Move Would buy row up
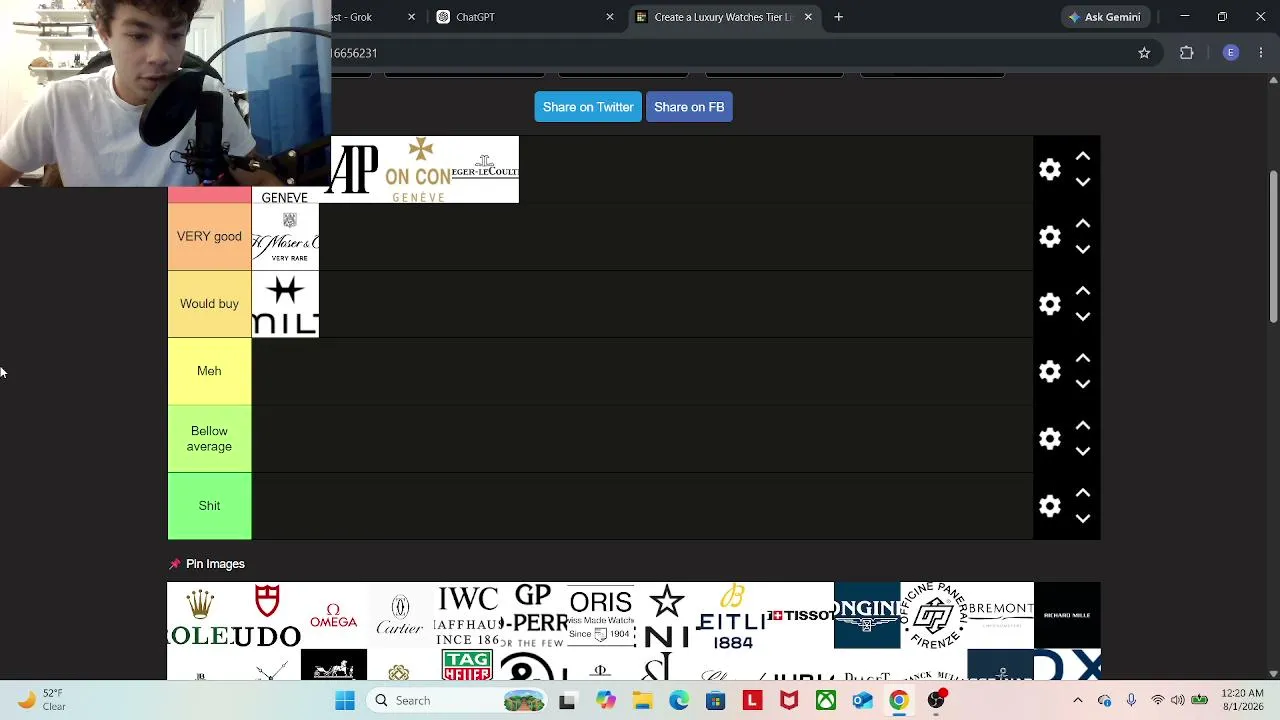The height and width of the screenshot is (720, 1280). [1083, 291]
